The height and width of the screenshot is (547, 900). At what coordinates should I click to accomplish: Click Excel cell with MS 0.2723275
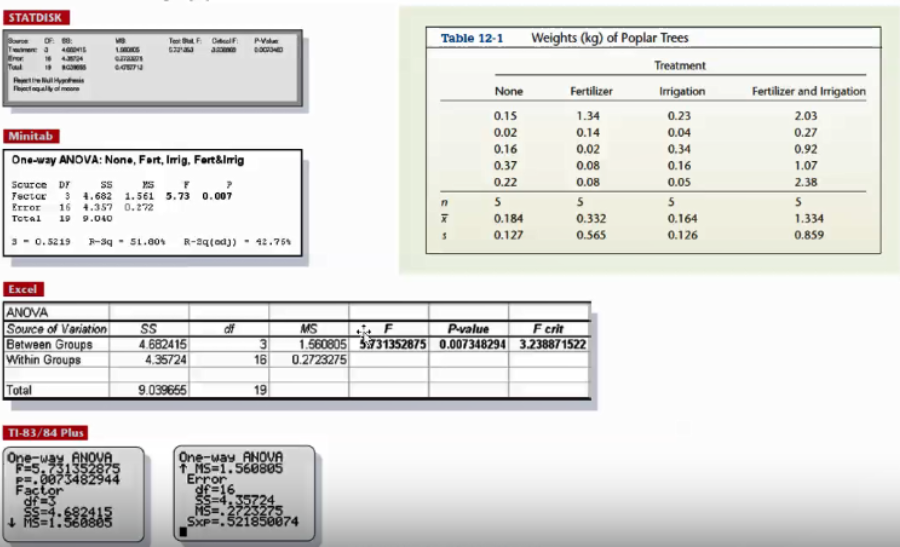click(x=309, y=360)
